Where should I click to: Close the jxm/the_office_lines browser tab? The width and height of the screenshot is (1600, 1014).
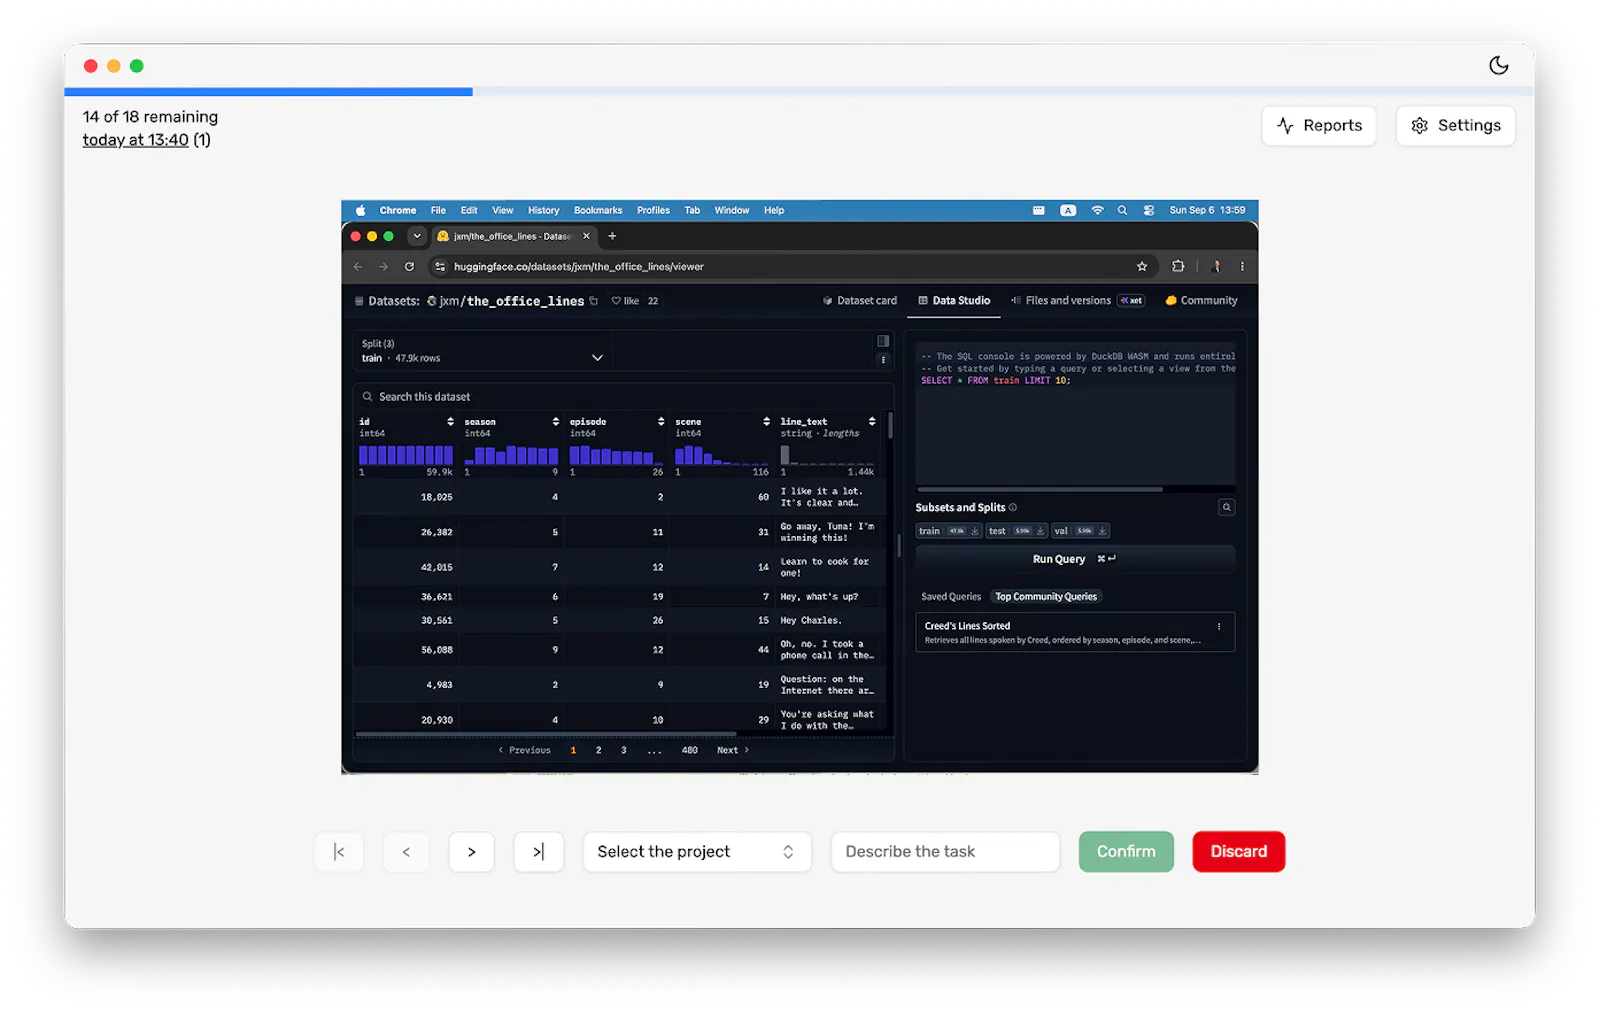click(586, 236)
